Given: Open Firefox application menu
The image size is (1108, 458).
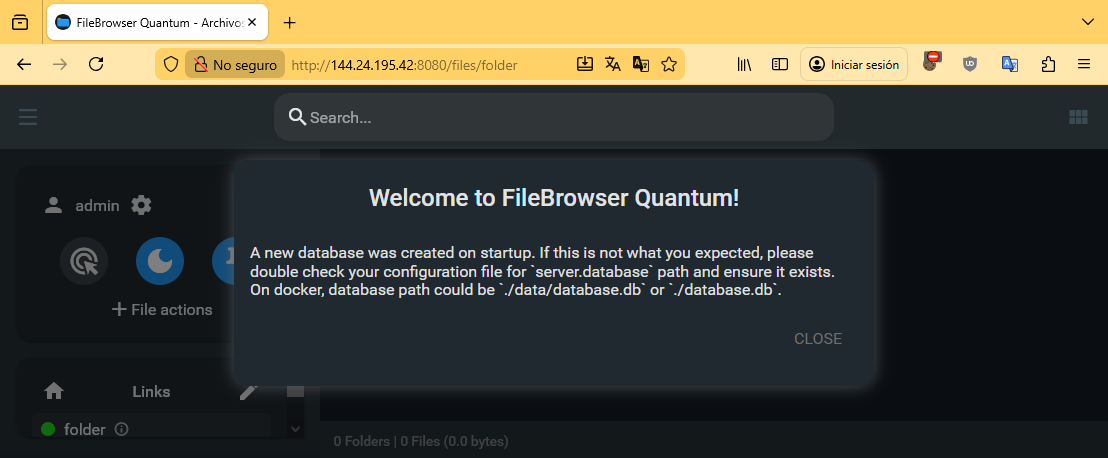Looking at the screenshot, I should [x=1084, y=64].
